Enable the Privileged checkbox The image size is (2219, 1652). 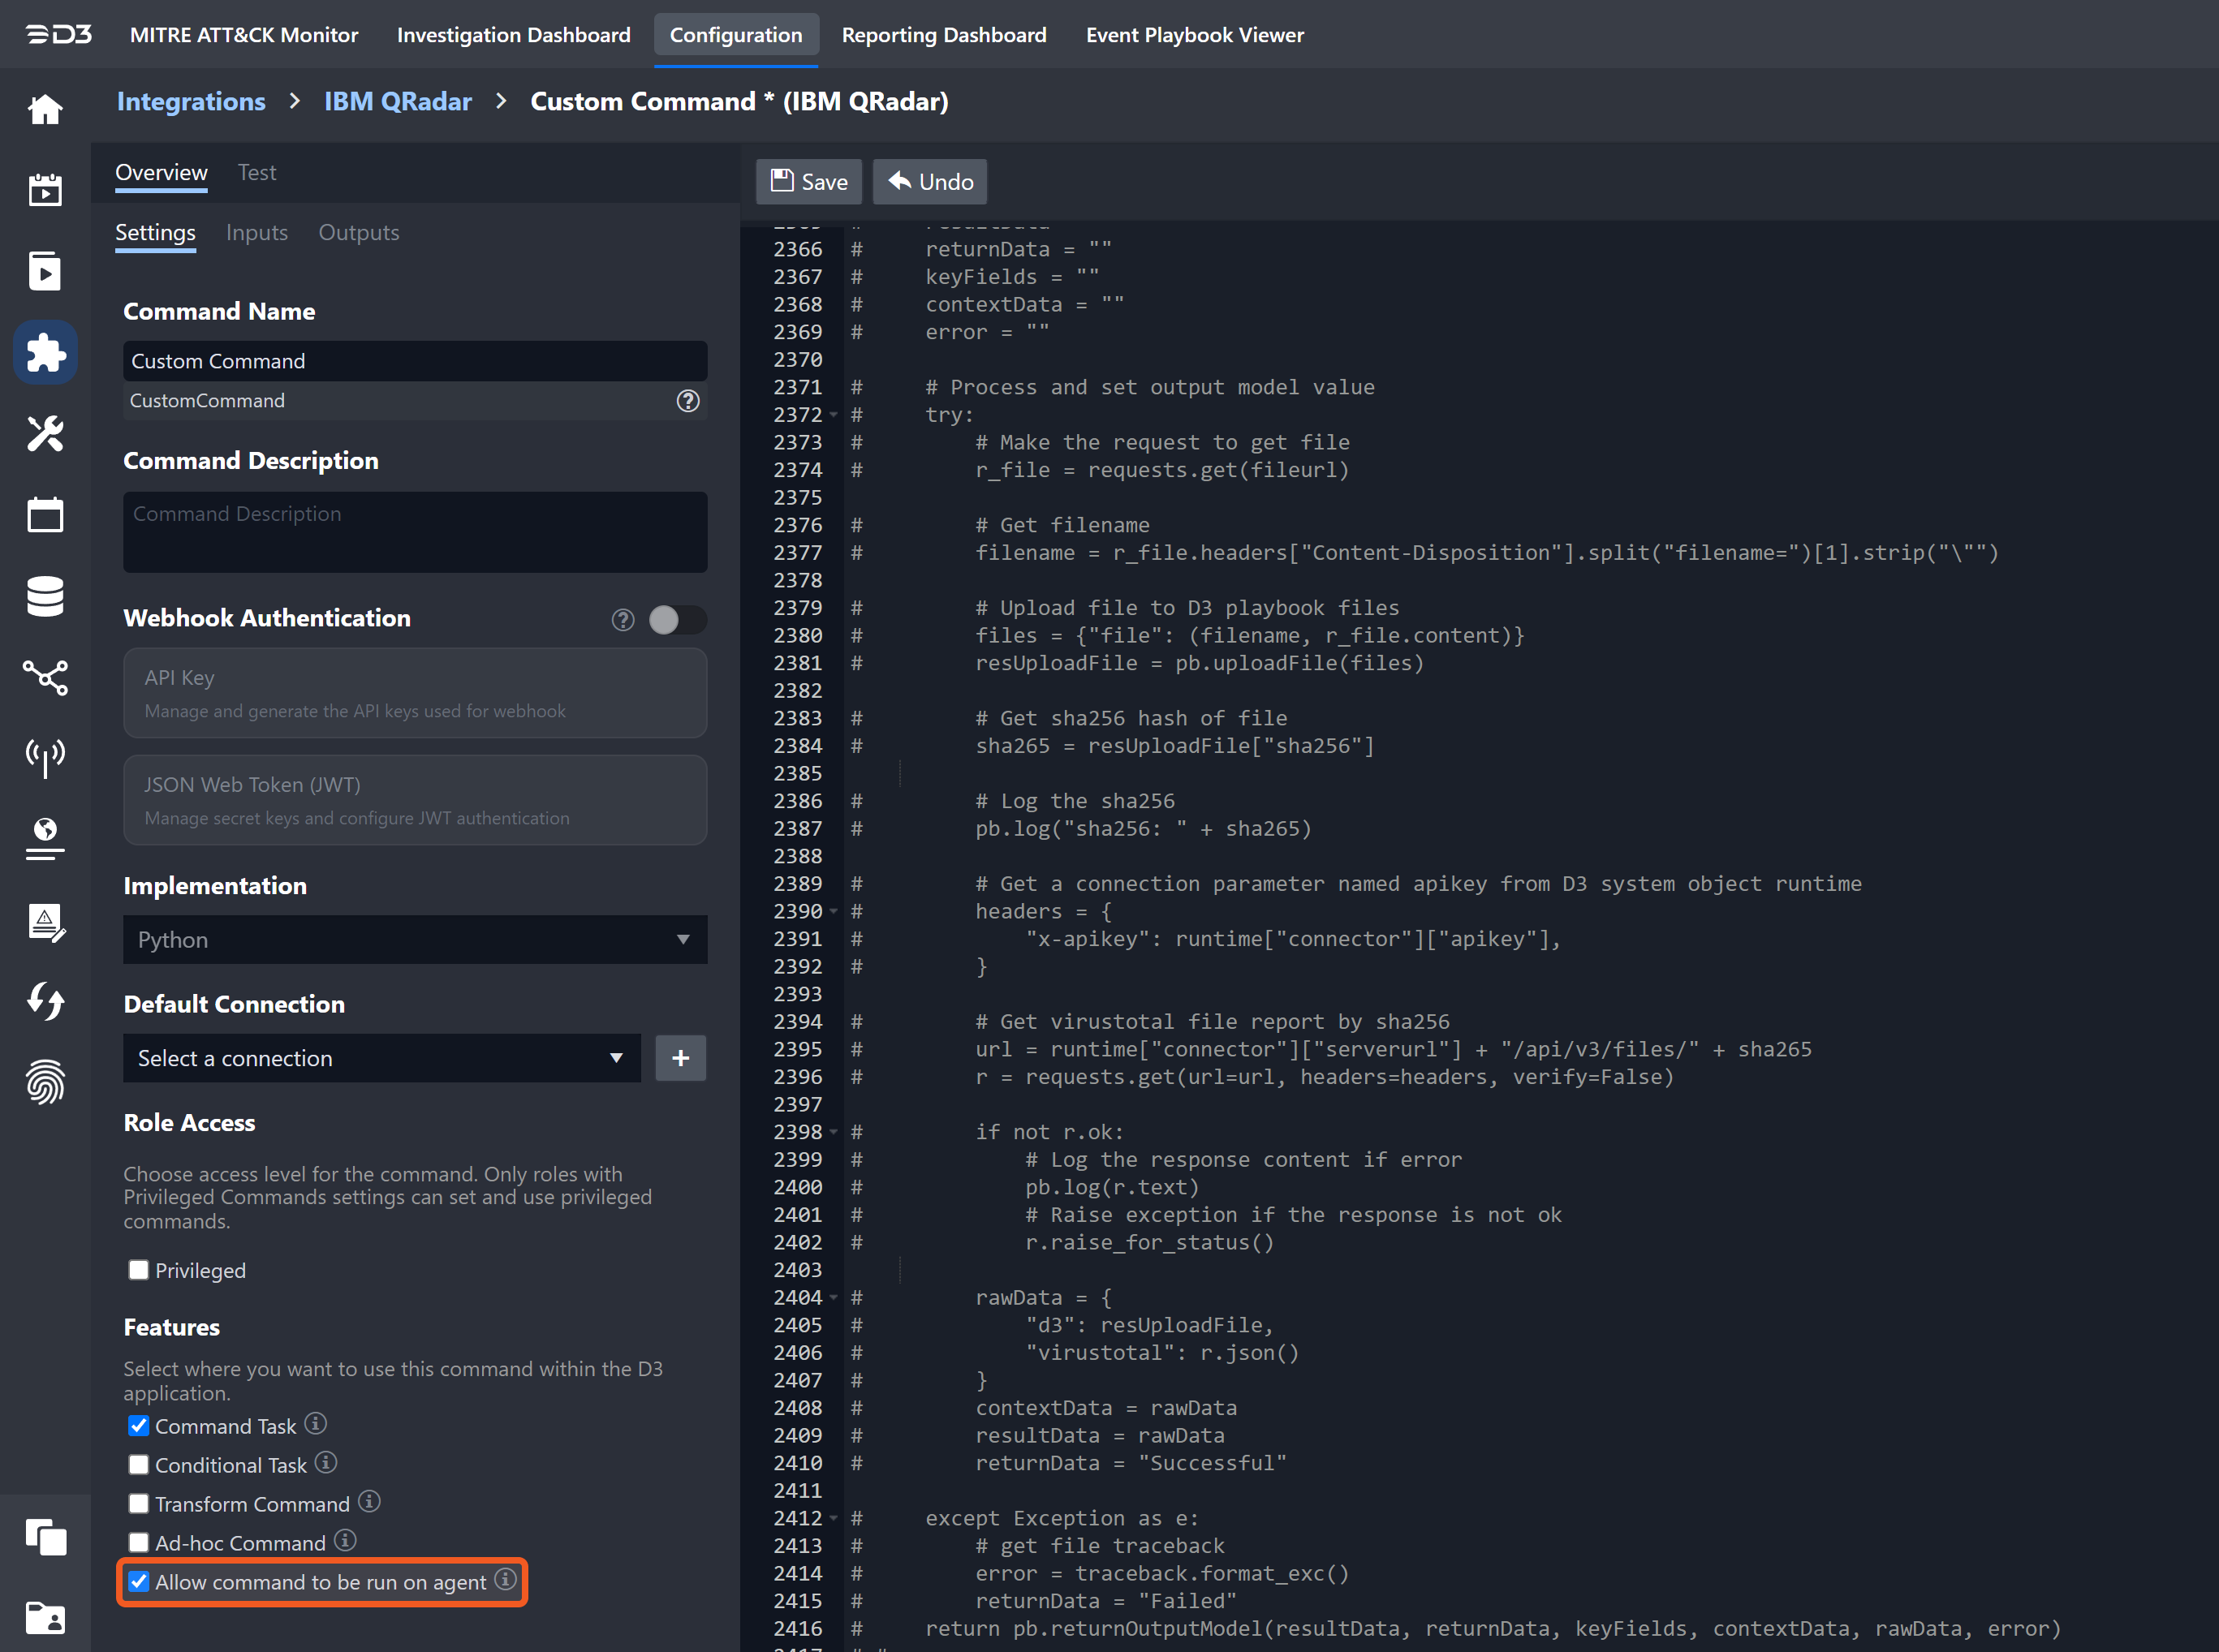coord(139,1270)
